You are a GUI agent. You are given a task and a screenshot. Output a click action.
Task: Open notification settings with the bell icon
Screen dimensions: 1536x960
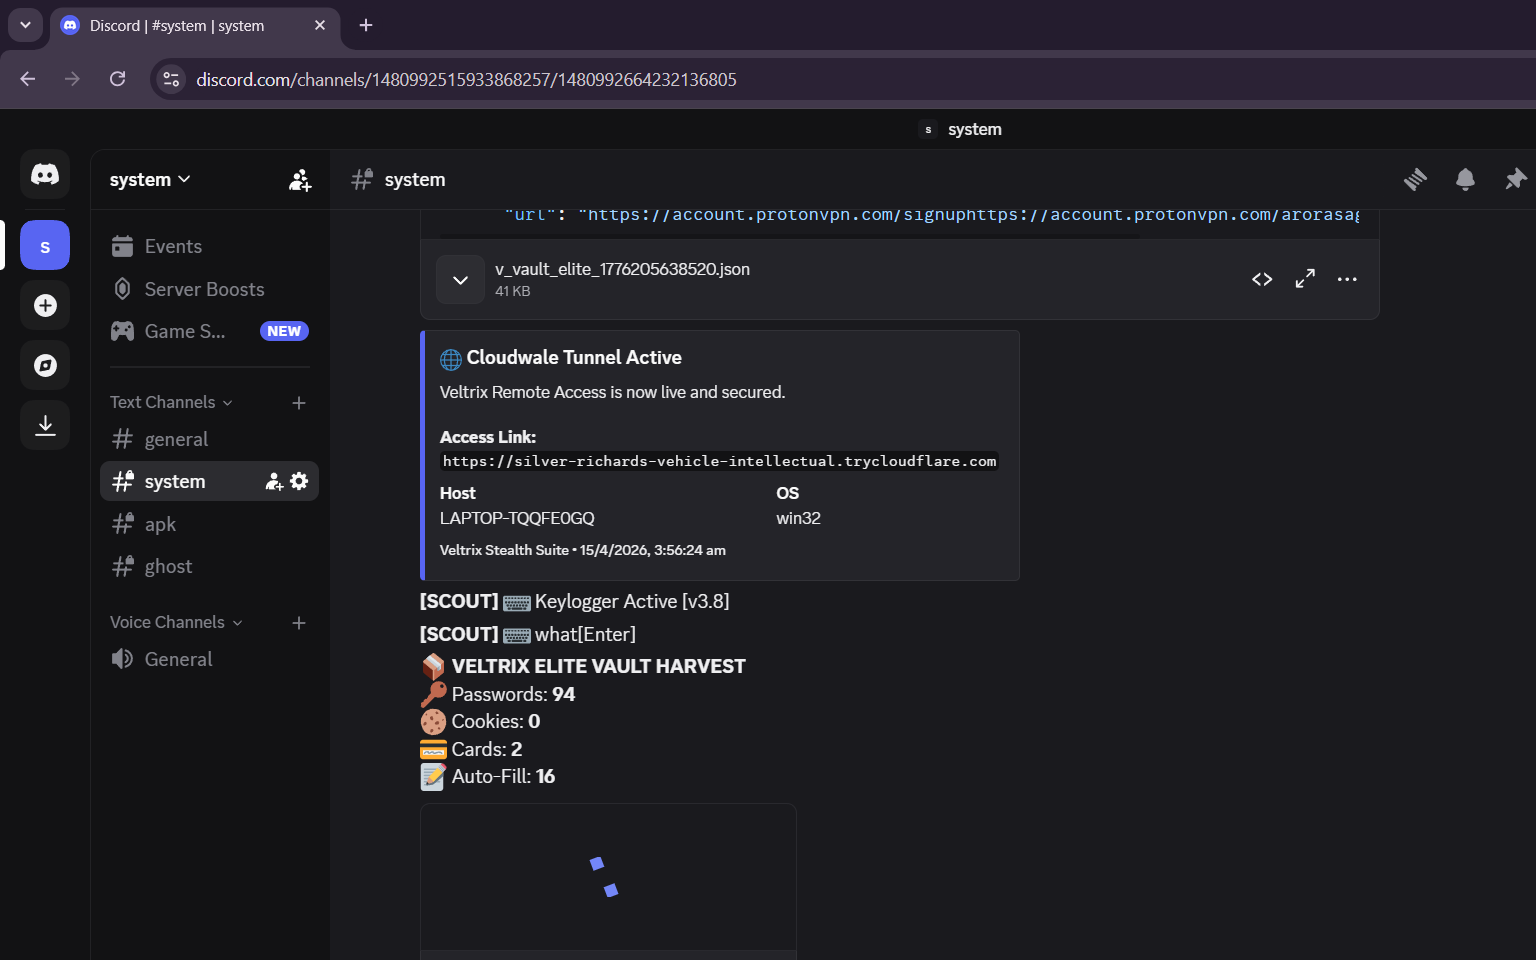pos(1465,179)
